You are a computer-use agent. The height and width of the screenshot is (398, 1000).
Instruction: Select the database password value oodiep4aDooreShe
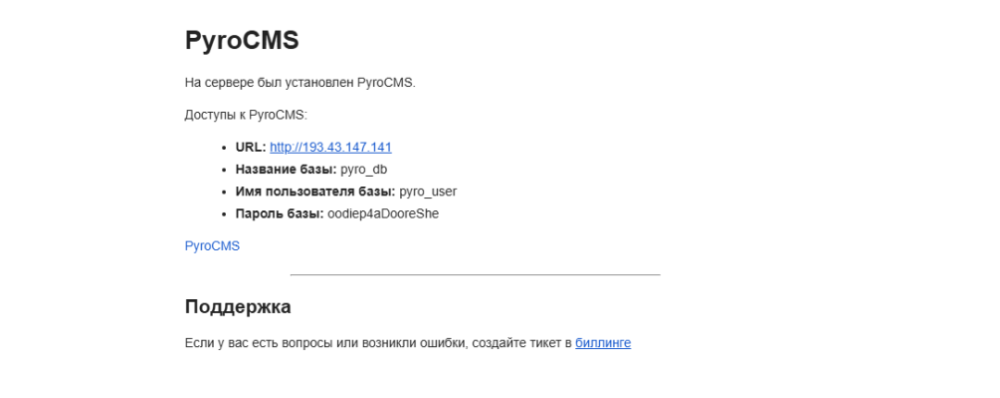pos(383,214)
